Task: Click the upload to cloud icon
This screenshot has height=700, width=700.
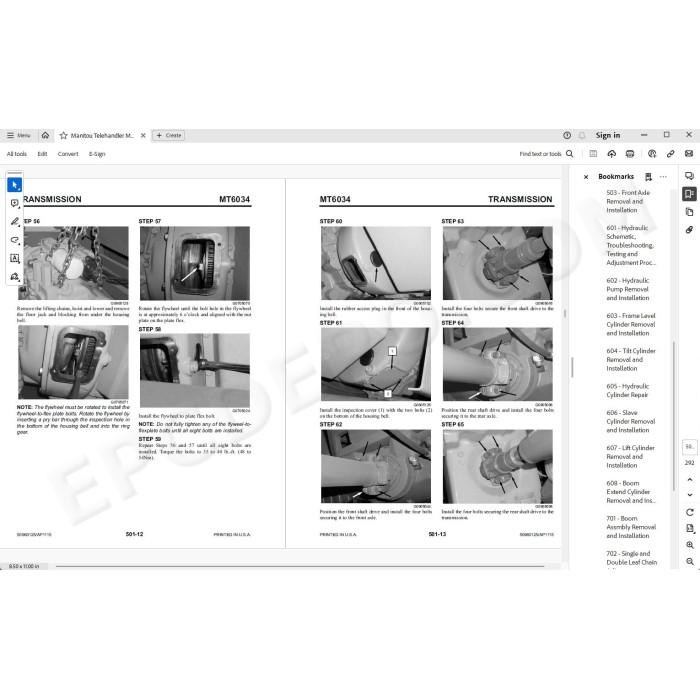Action: (x=612, y=154)
